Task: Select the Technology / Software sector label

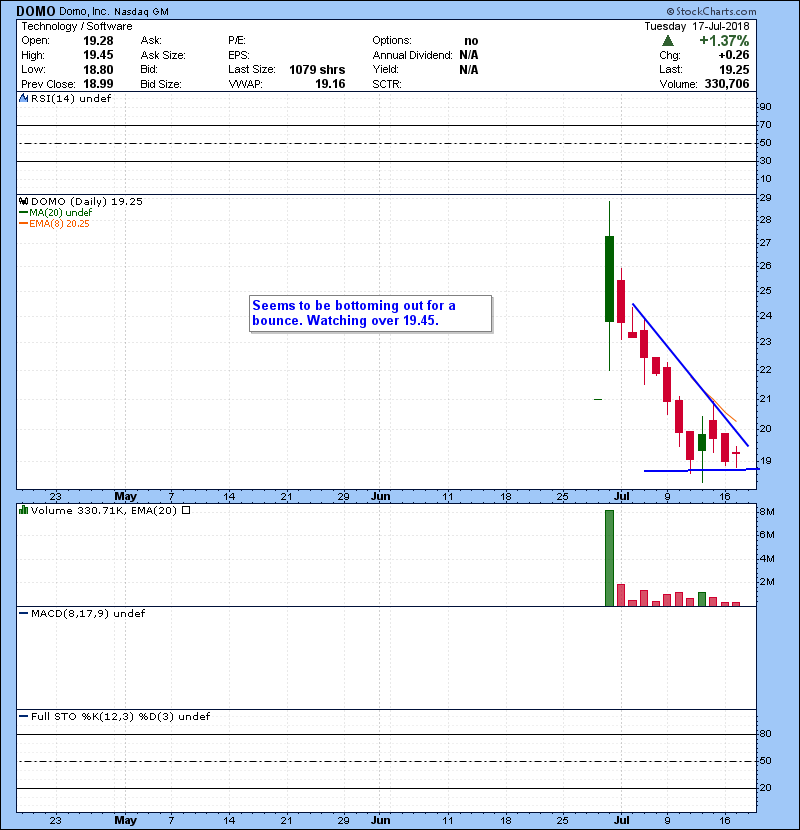Action: [x=77, y=26]
